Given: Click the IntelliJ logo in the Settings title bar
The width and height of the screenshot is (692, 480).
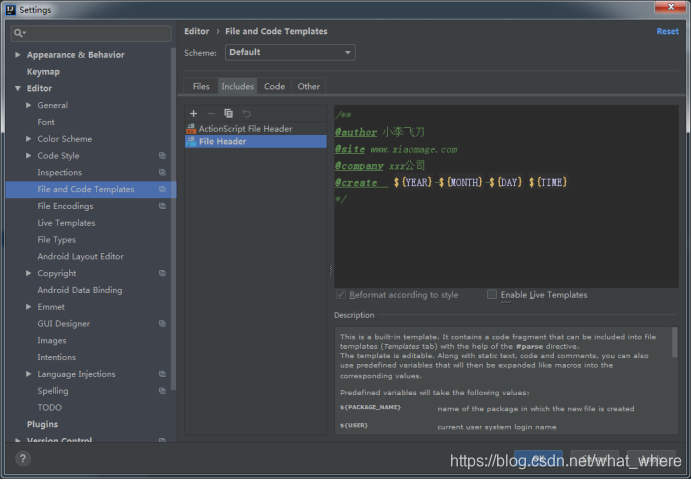Looking at the screenshot, I should pos(11,10).
